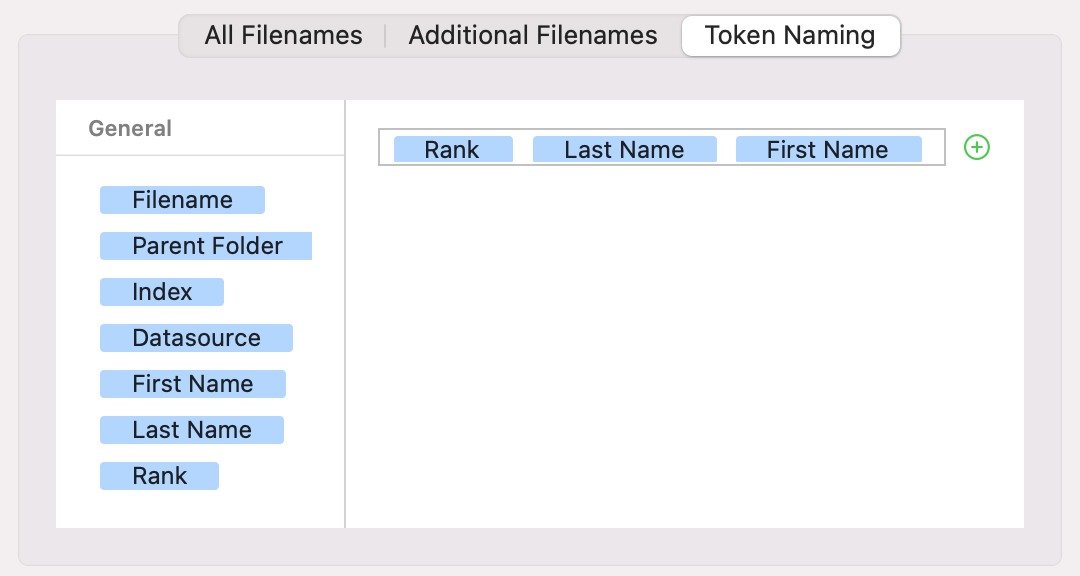Click the horizontal separator under General header
This screenshot has height=576, width=1080.
200,155
